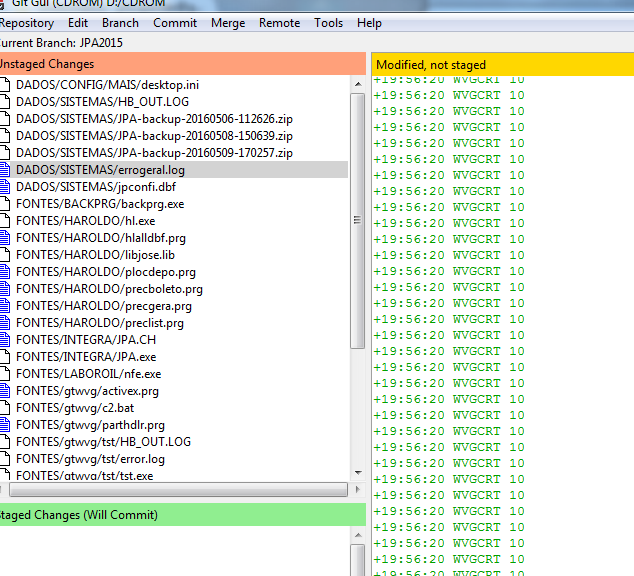634x576 pixels.
Task: Click unstaged list scroll-down arrow
Action: pos(358,473)
